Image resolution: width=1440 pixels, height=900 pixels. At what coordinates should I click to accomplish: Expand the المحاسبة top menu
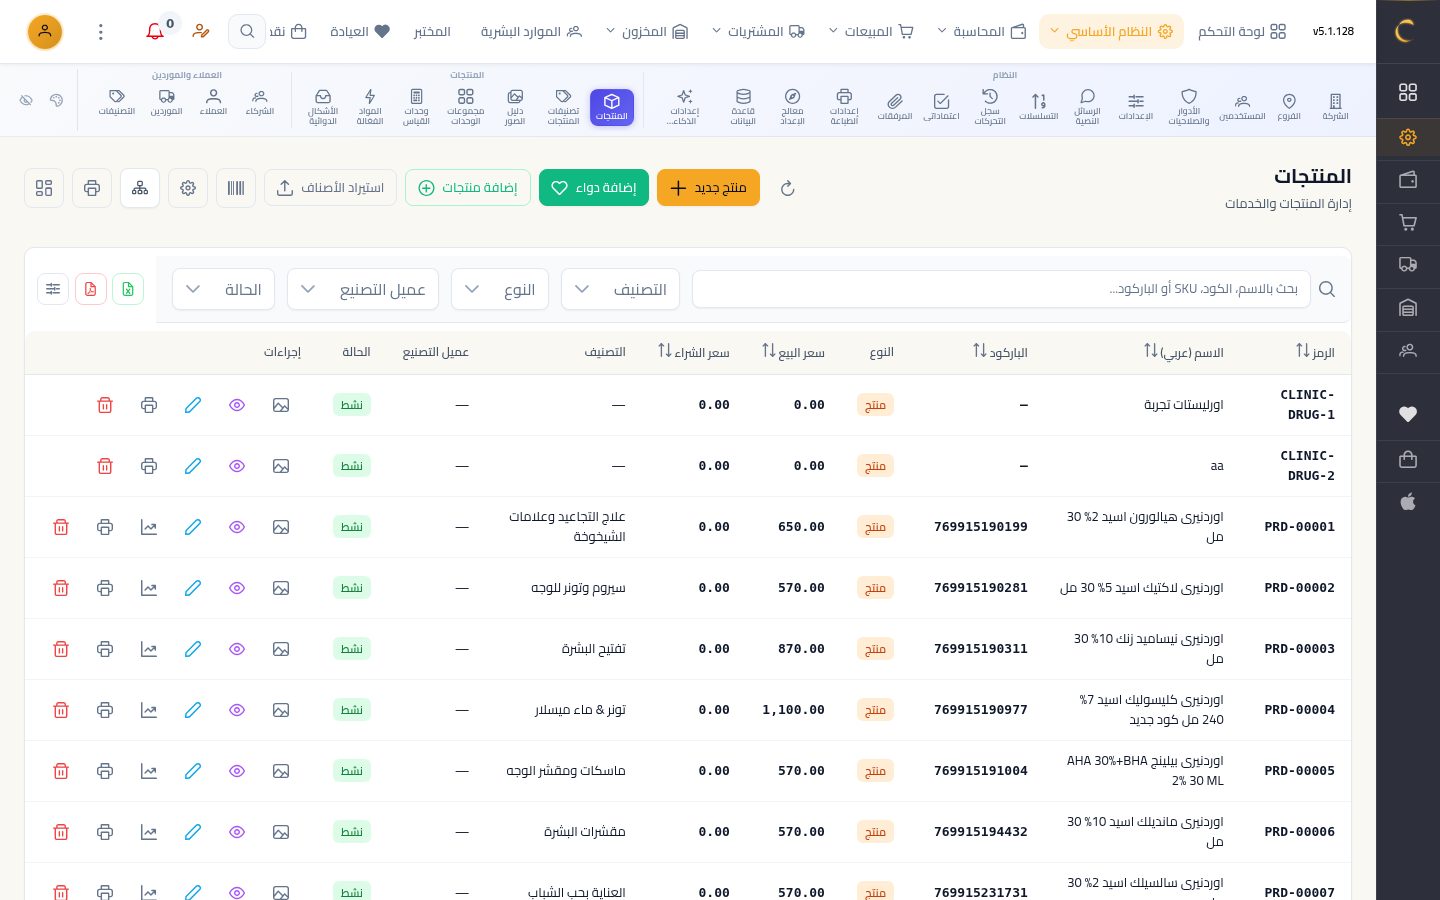pos(982,32)
